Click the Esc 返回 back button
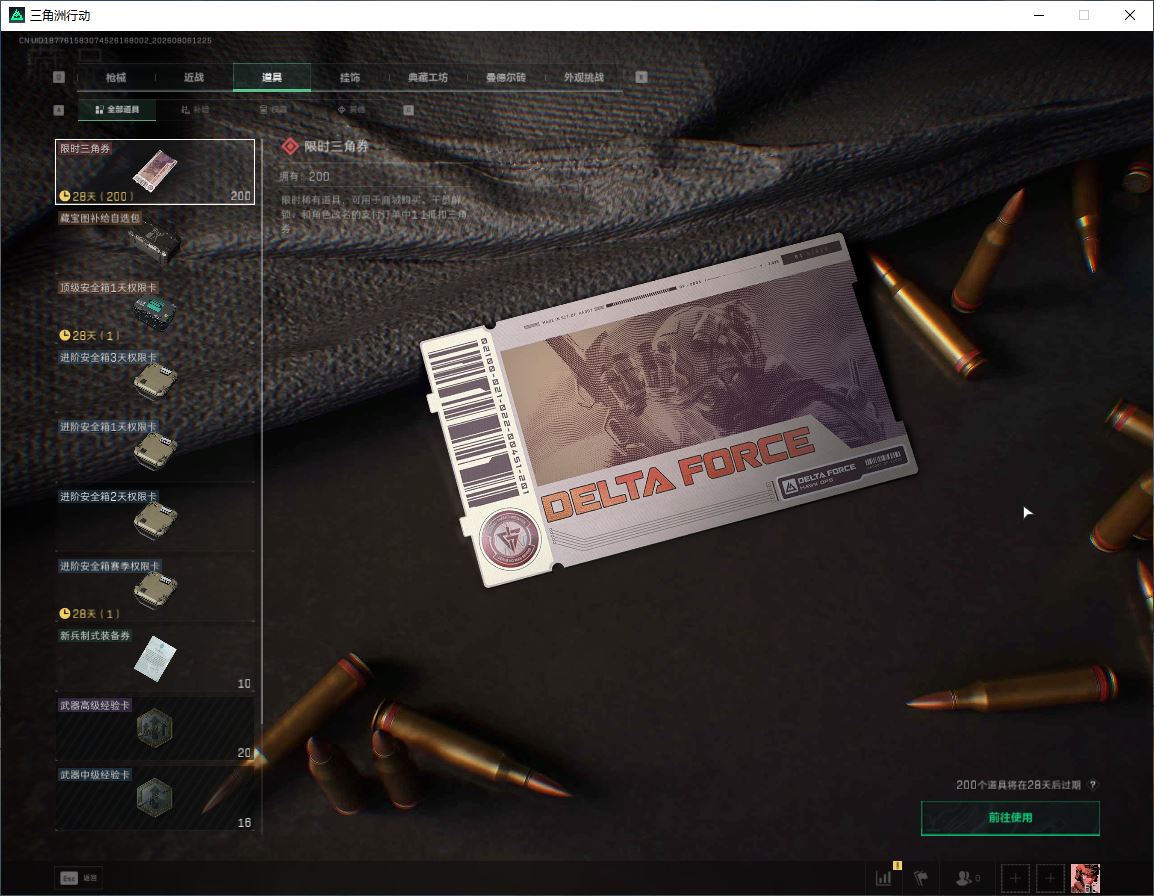1154x896 pixels. [78, 878]
